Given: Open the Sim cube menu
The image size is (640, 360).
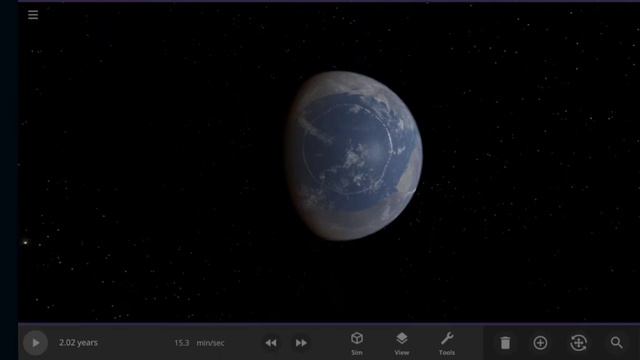Looking at the screenshot, I should tap(357, 343).
